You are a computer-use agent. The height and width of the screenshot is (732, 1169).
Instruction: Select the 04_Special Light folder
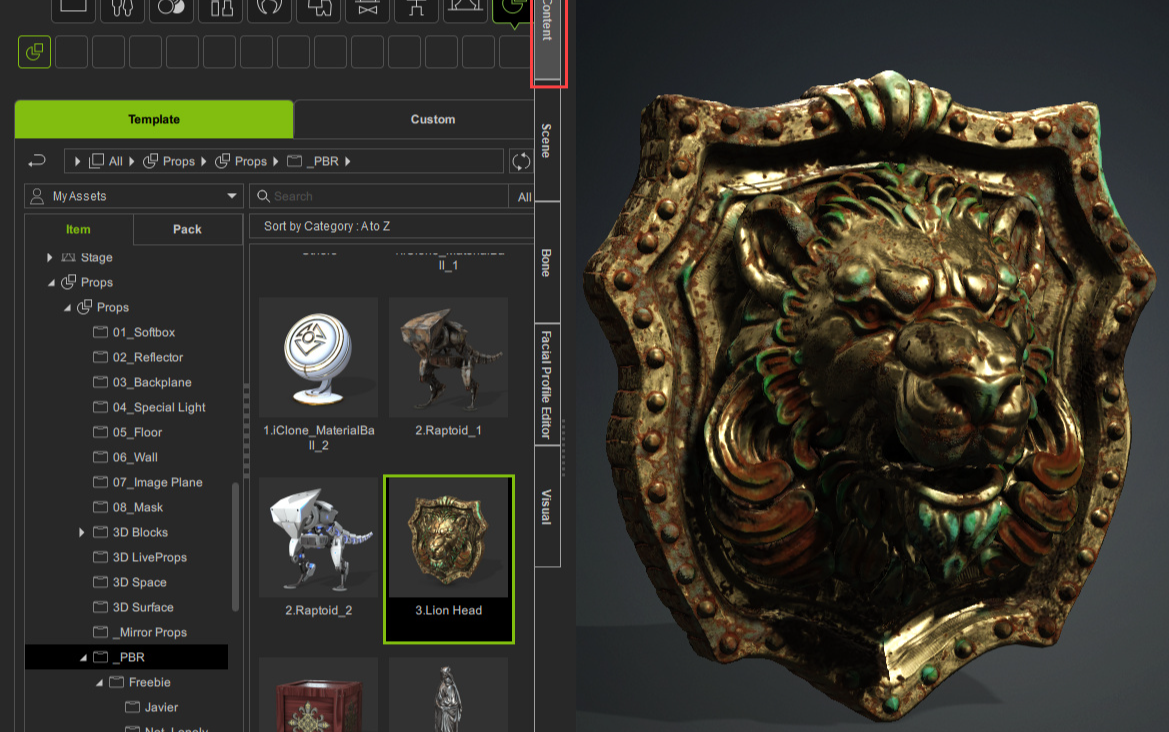coord(158,407)
